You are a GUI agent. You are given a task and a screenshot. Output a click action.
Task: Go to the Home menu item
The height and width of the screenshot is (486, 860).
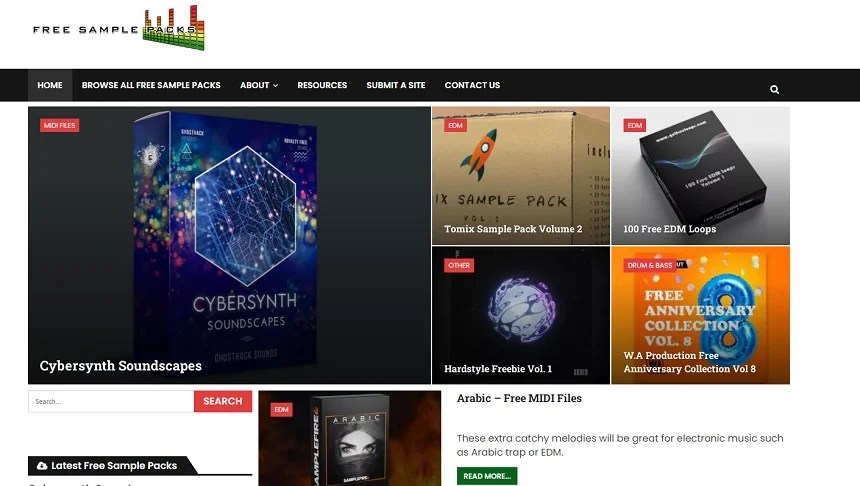[x=50, y=85]
